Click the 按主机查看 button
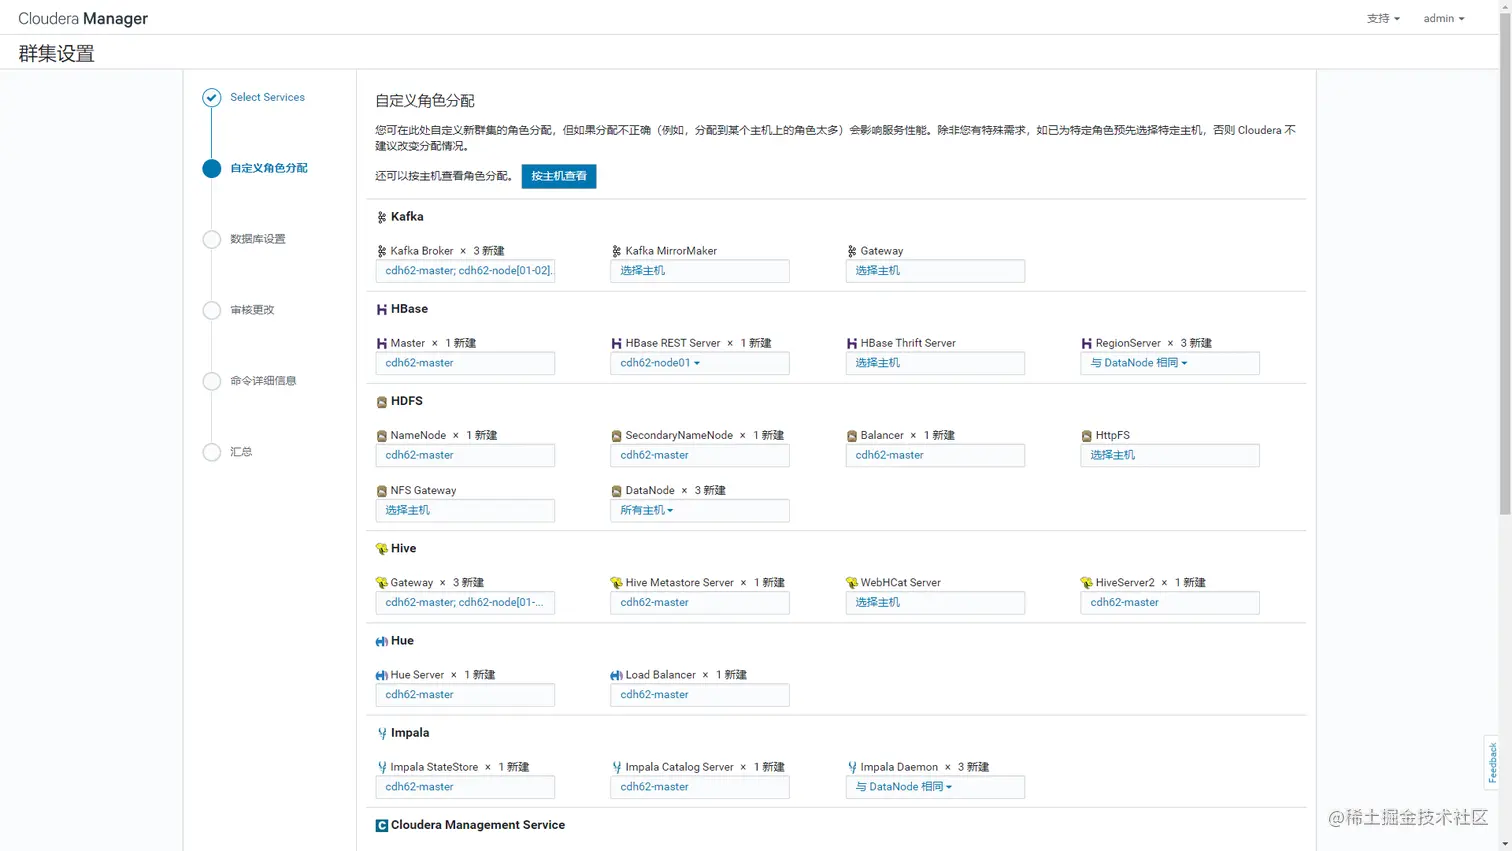 pyautogui.click(x=559, y=176)
